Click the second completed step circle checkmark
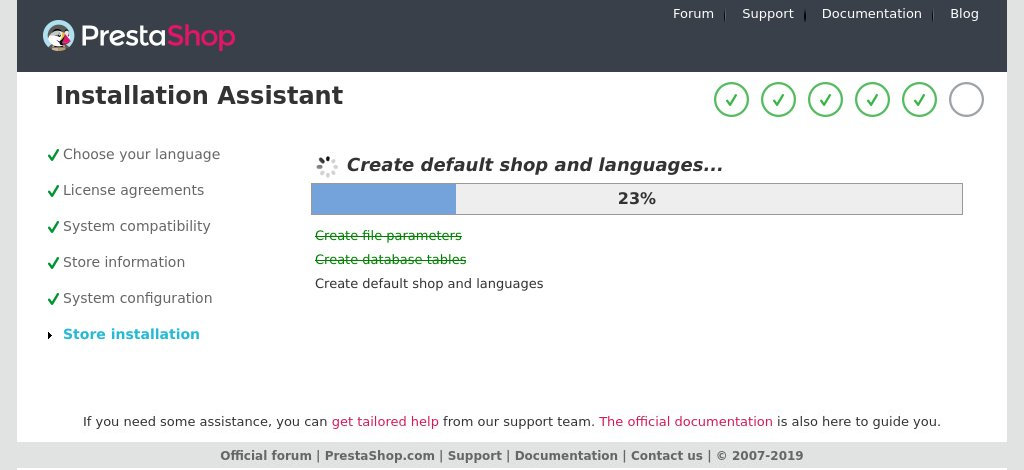1024x470 pixels. [778, 100]
